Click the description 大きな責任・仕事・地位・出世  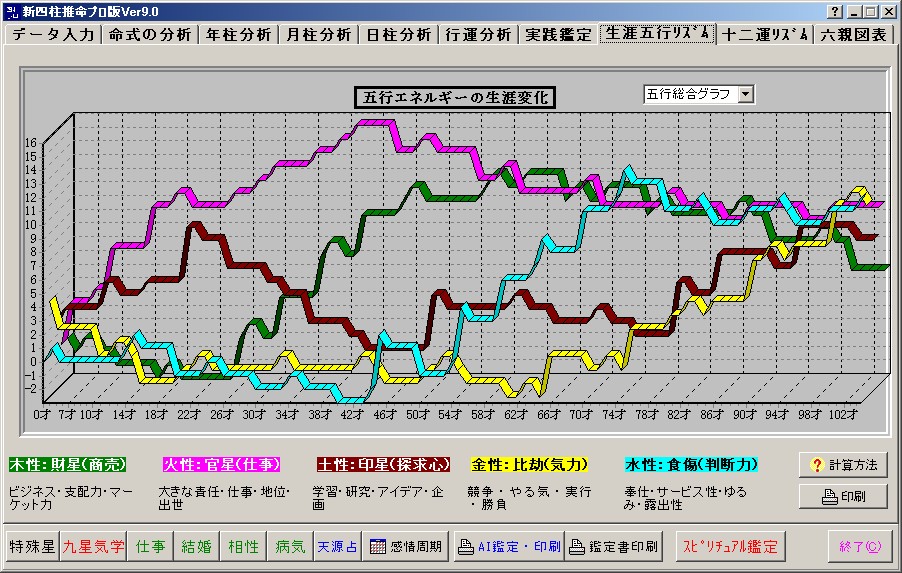pyautogui.click(x=224, y=498)
